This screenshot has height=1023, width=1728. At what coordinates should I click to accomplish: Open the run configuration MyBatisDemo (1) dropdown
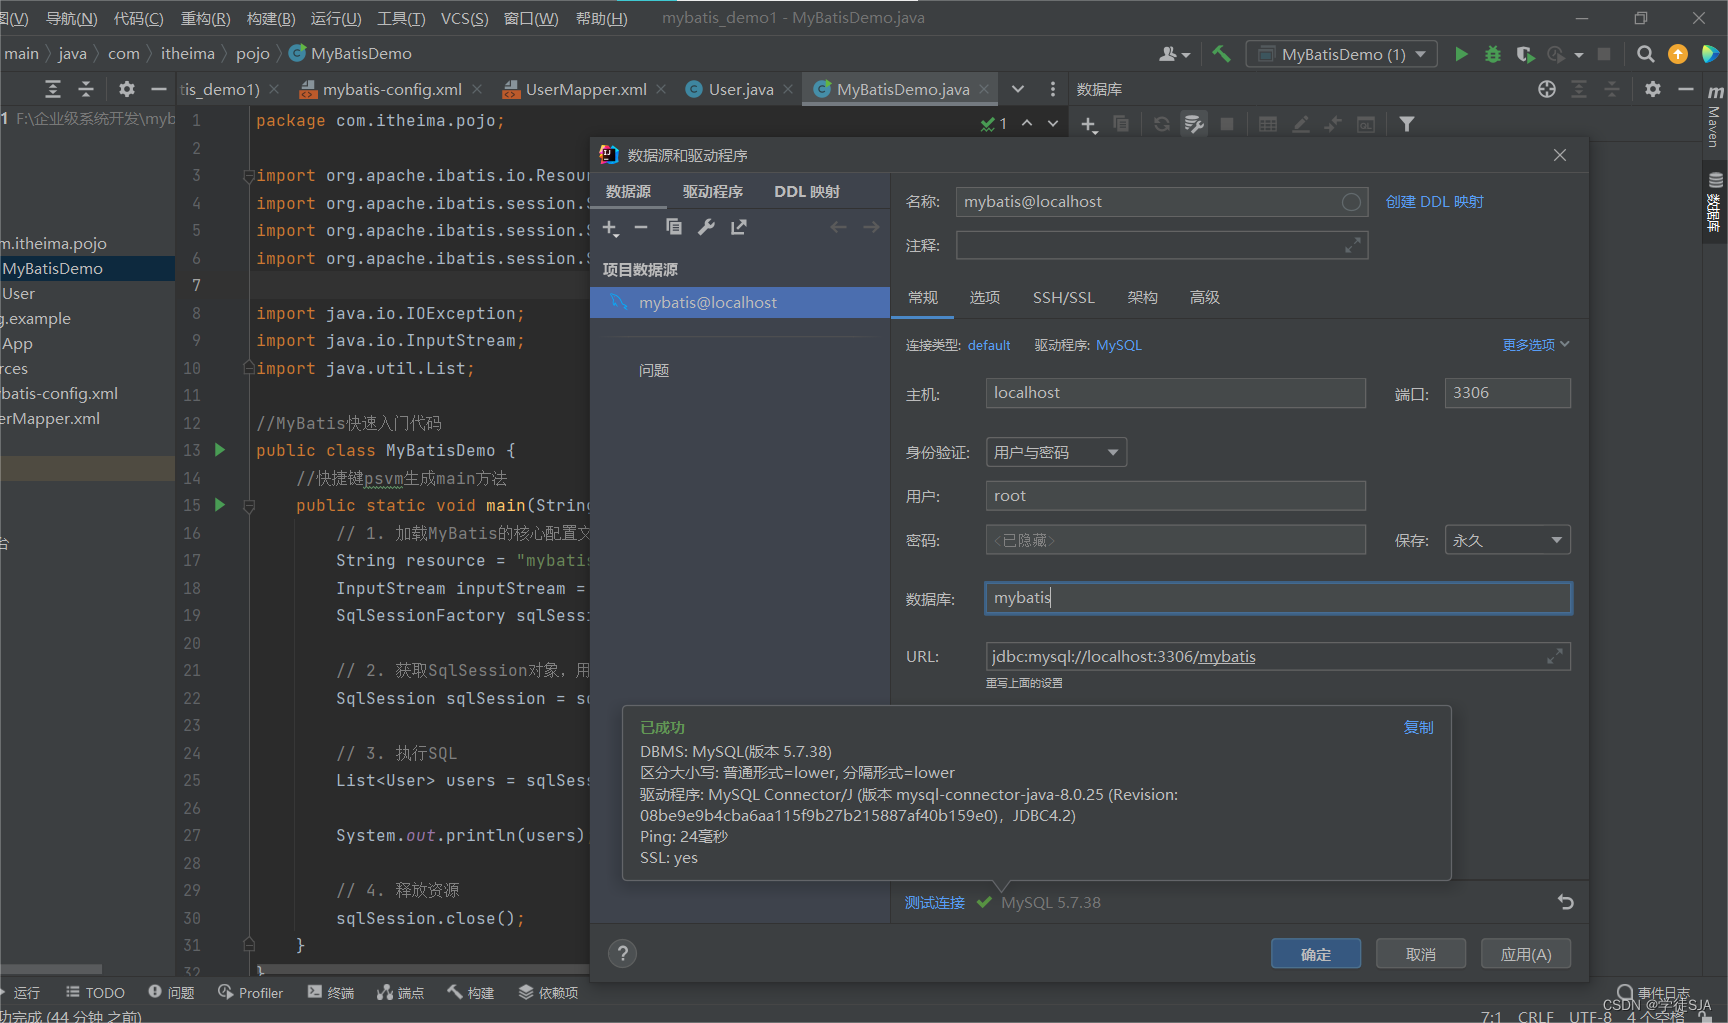click(1342, 54)
